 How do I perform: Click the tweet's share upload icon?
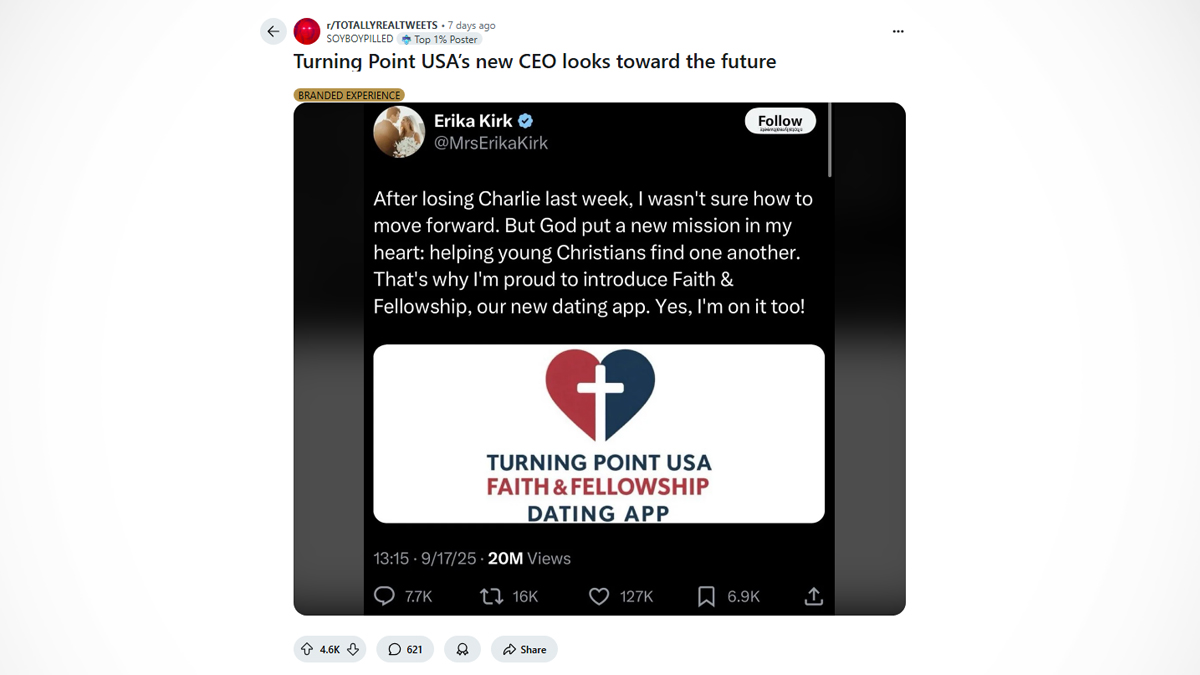pos(814,596)
